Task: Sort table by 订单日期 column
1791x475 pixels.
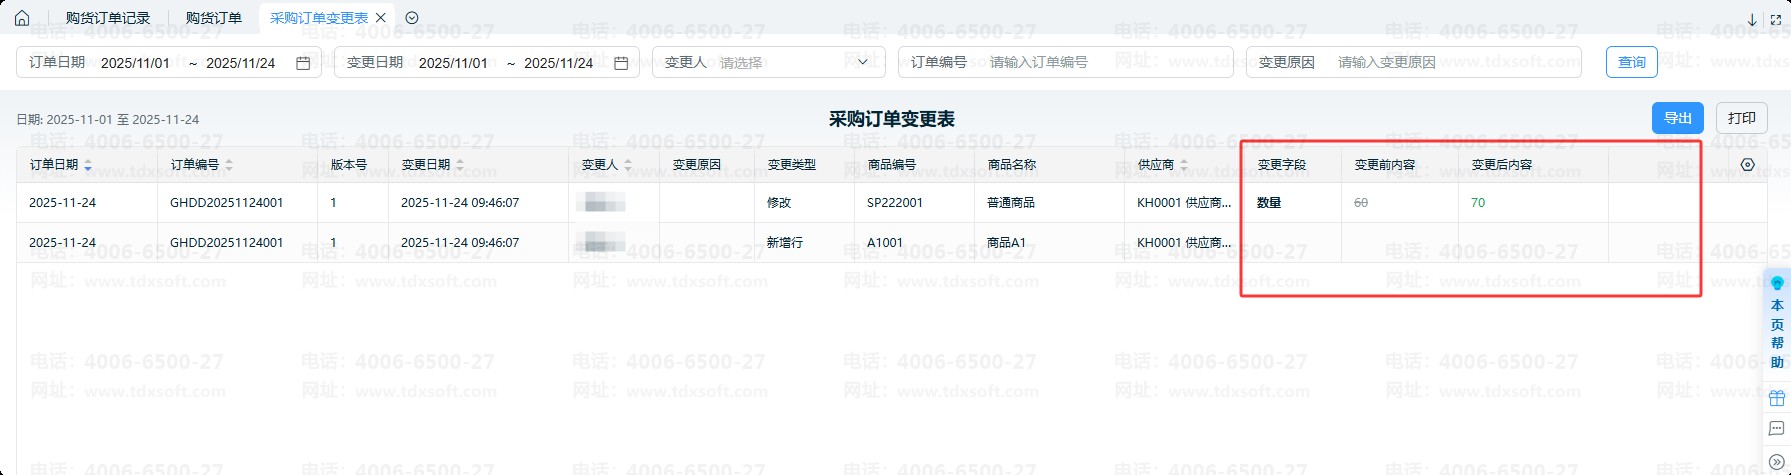Action: 88,165
